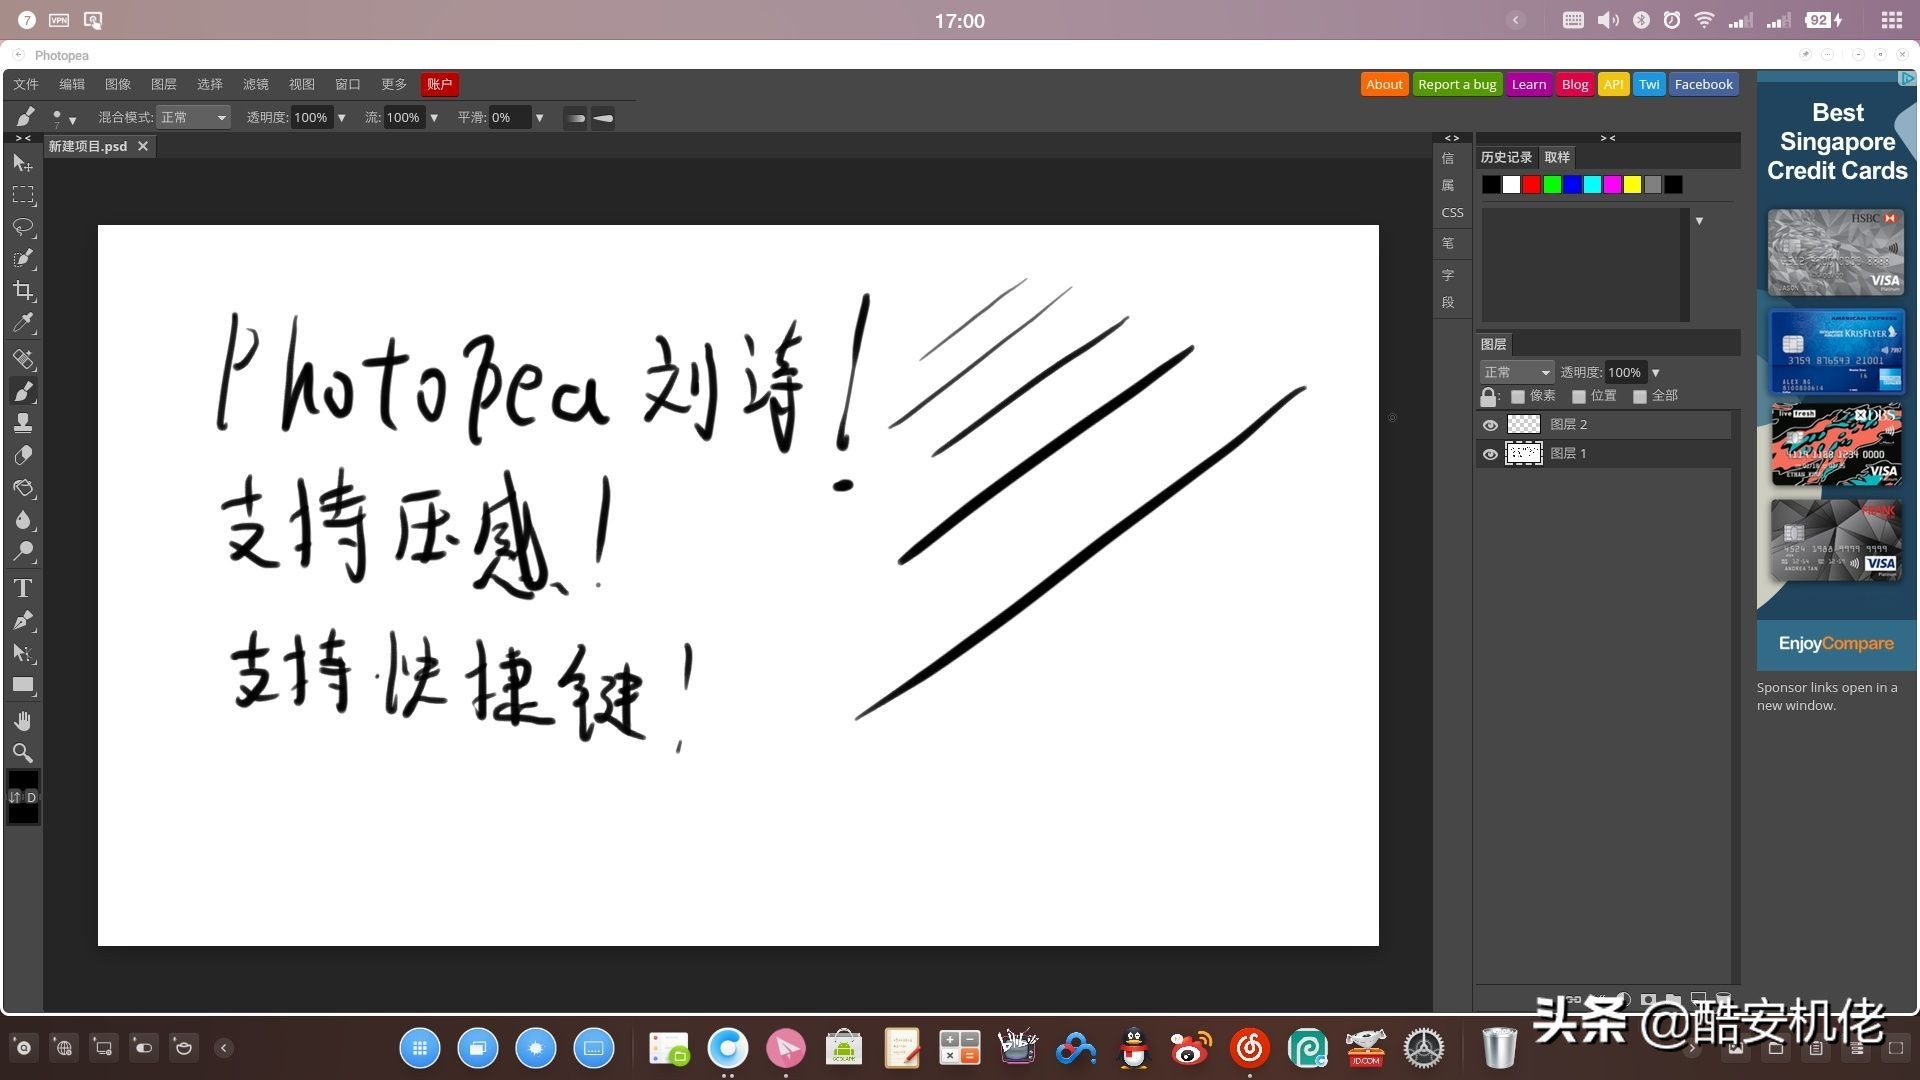Open the 混合模式 blend mode dropdown
This screenshot has height=1080, width=1920.
pyautogui.click(x=194, y=118)
